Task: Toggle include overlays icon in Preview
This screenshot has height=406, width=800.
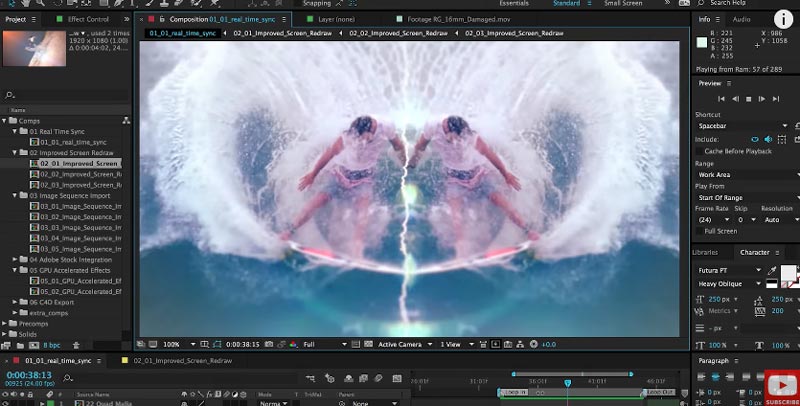Action: click(x=782, y=139)
